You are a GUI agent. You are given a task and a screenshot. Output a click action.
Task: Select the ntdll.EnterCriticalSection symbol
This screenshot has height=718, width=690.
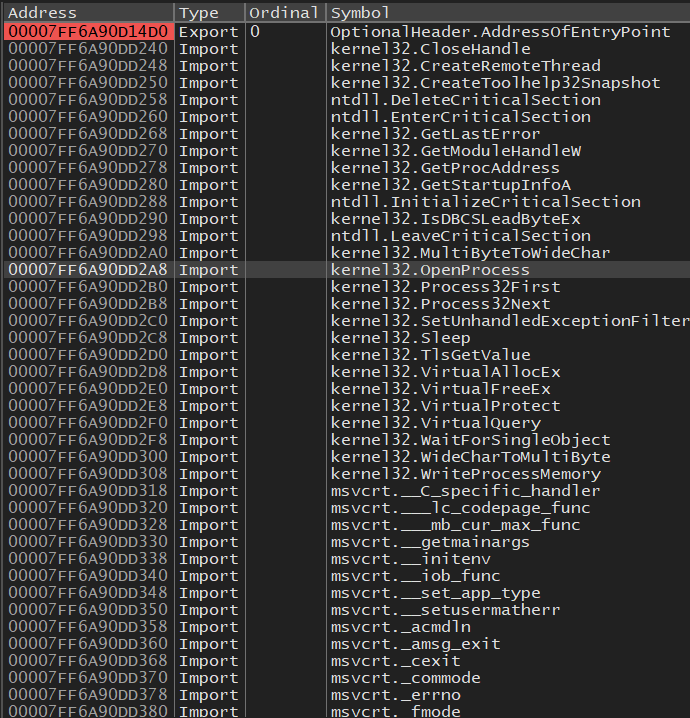(460, 117)
